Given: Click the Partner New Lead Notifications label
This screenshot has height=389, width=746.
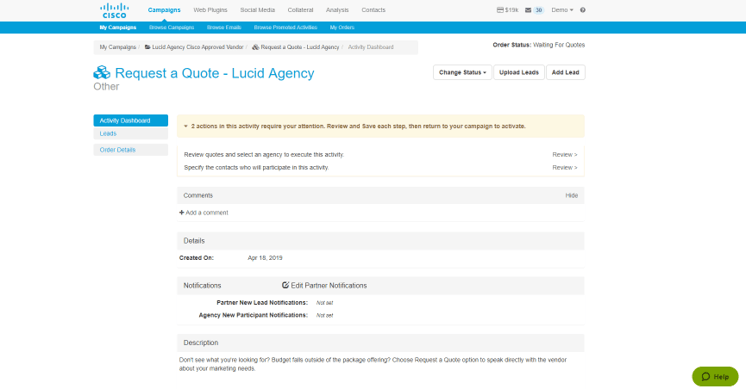Looking at the screenshot, I should [262, 302].
